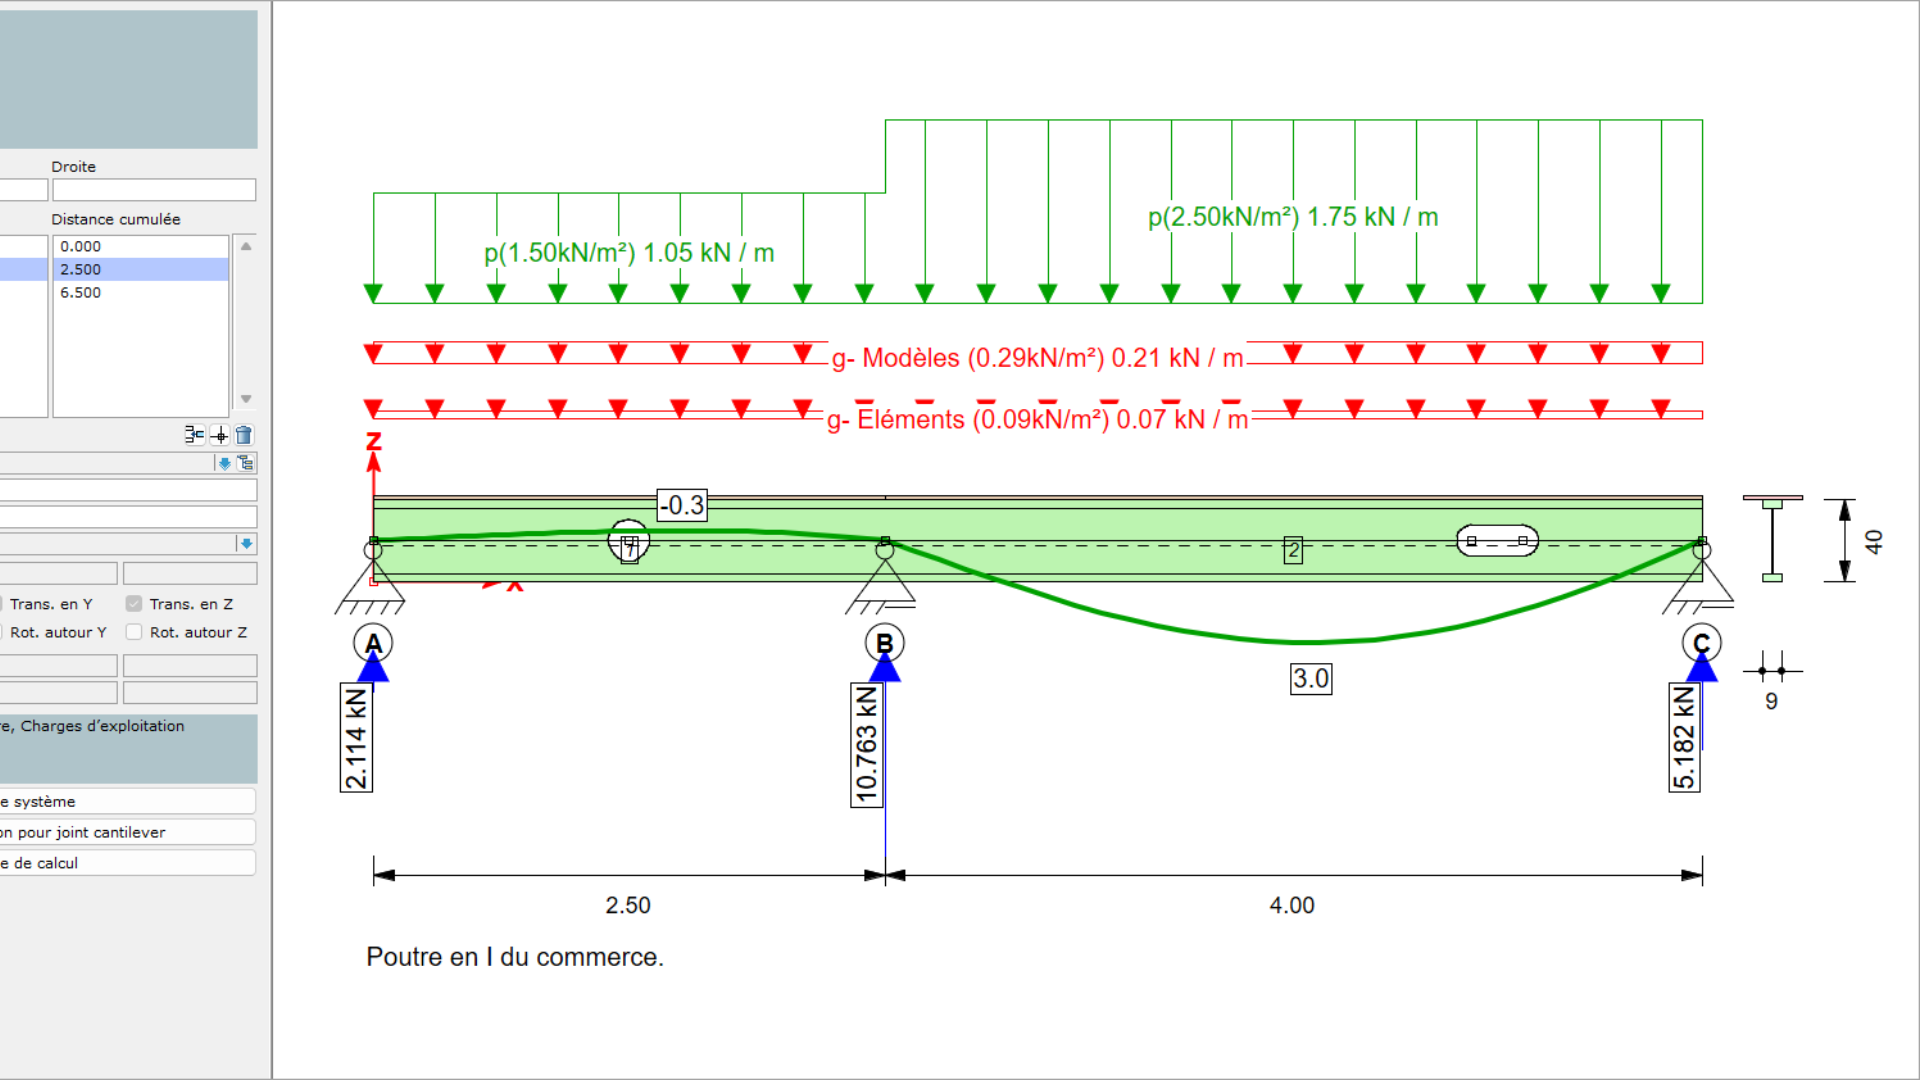Click the I-beam cross-section symbol

coord(1772,539)
